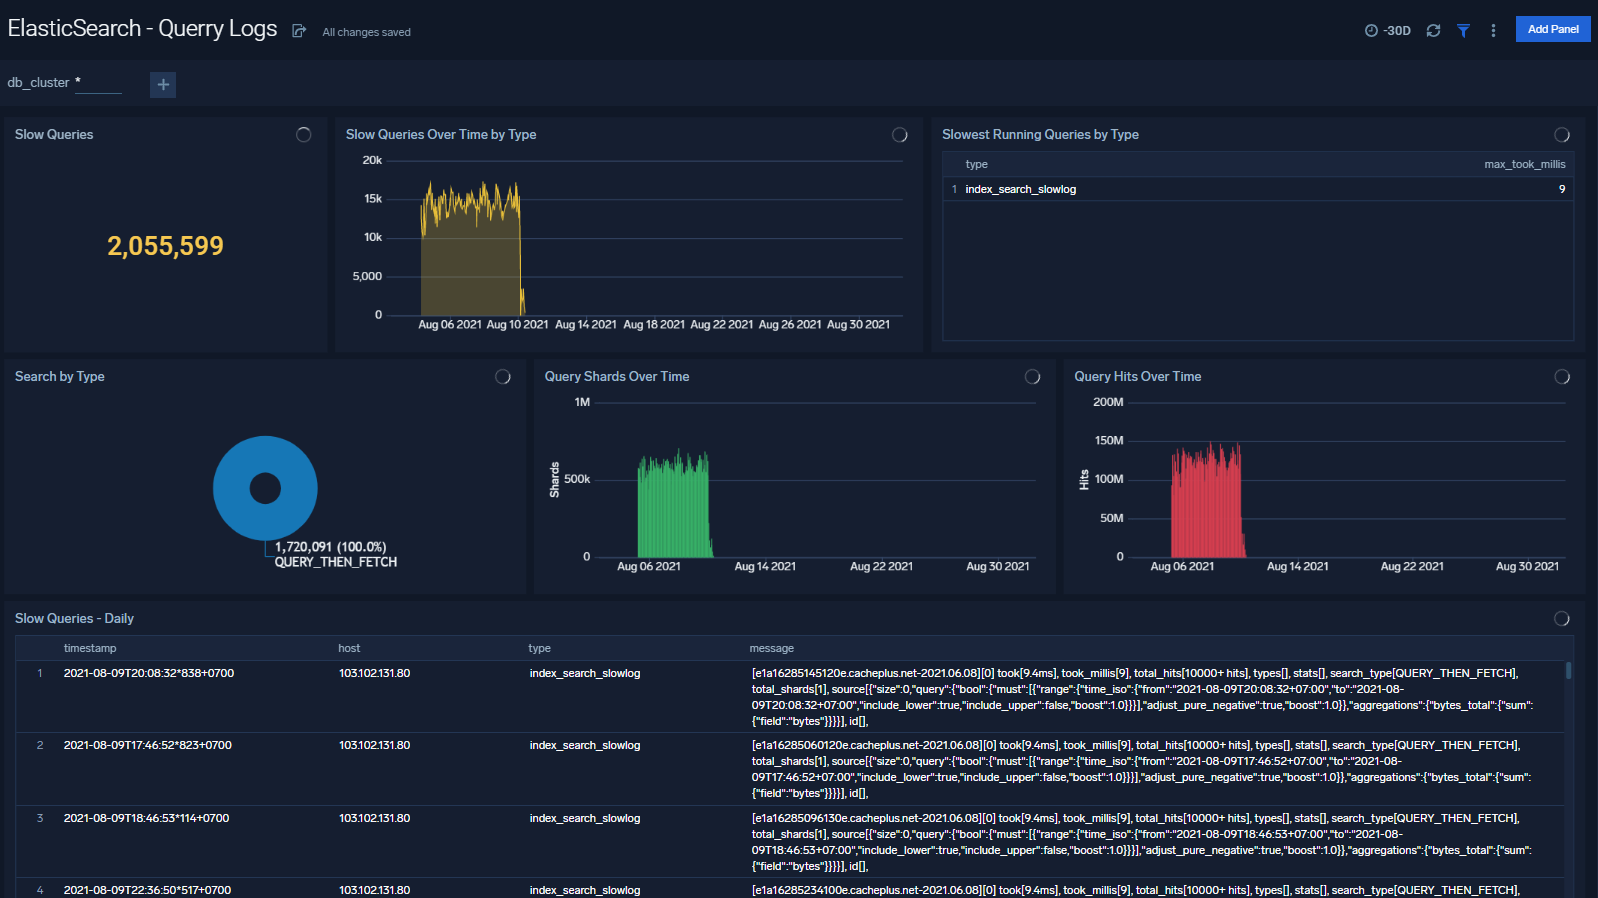This screenshot has width=1598, height=898.
Task: Open the -30D time range selector
Action: coord(1388,31)
